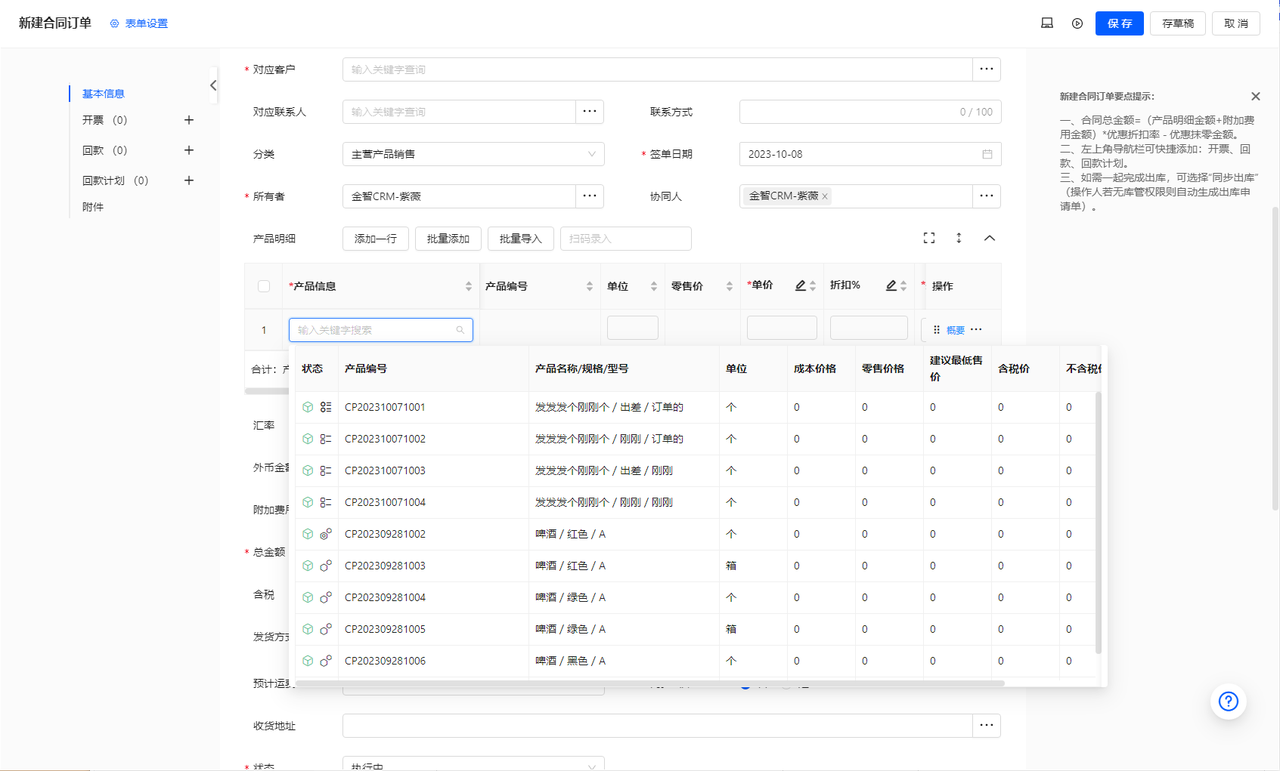The width and height of the screenshot is (1280, 771).
Task: Open 对应联系人 ellipsis lookup button
Action: point(590,111)
